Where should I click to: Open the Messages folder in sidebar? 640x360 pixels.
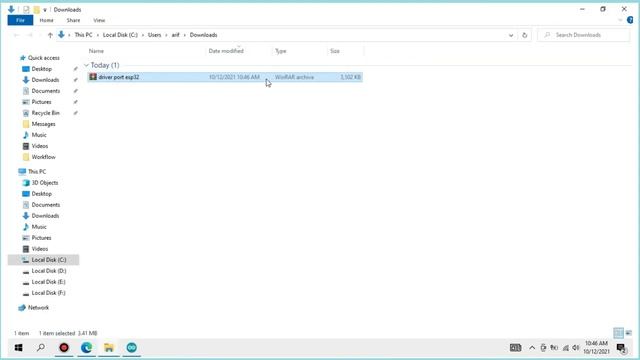(43, 124)
